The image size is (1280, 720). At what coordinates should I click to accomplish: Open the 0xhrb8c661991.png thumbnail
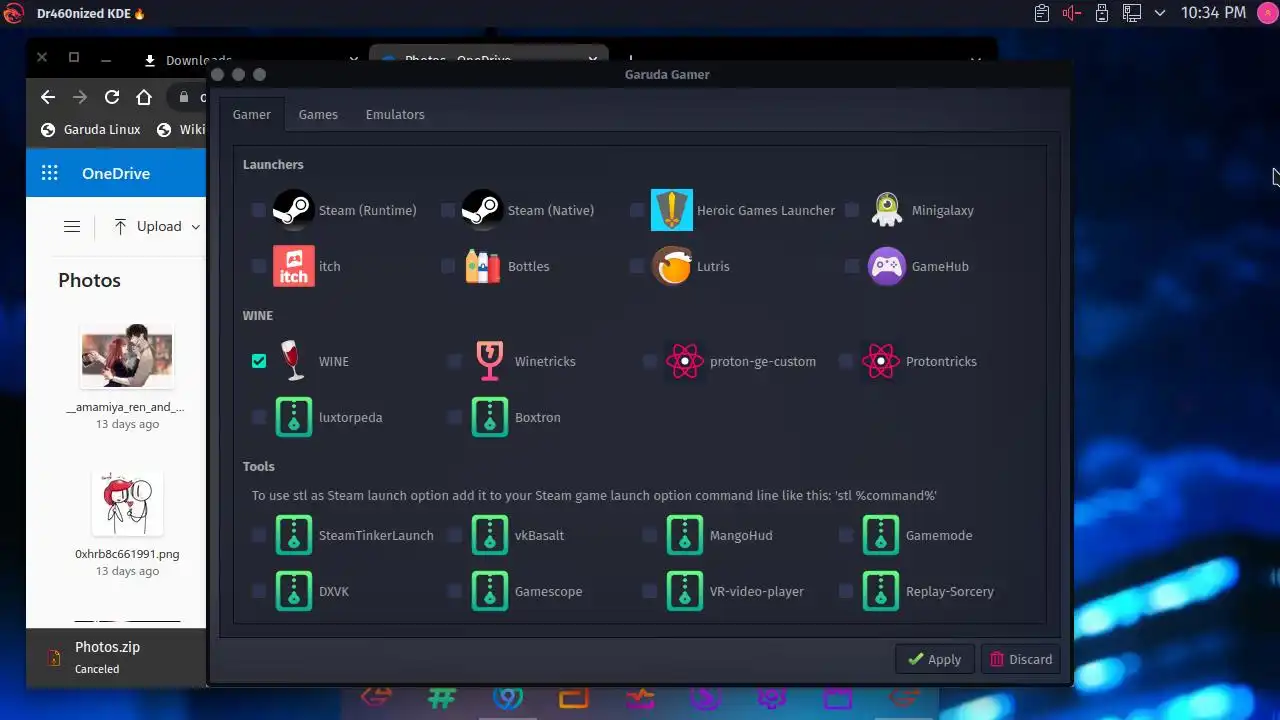tap(126, 503)
